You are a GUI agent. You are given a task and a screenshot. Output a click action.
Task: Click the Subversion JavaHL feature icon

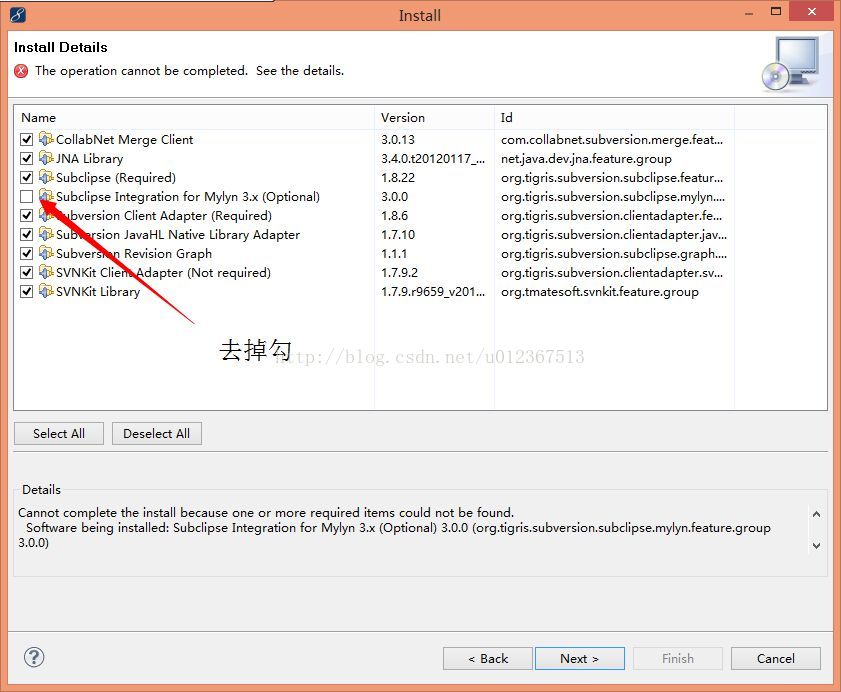[46, 234]
